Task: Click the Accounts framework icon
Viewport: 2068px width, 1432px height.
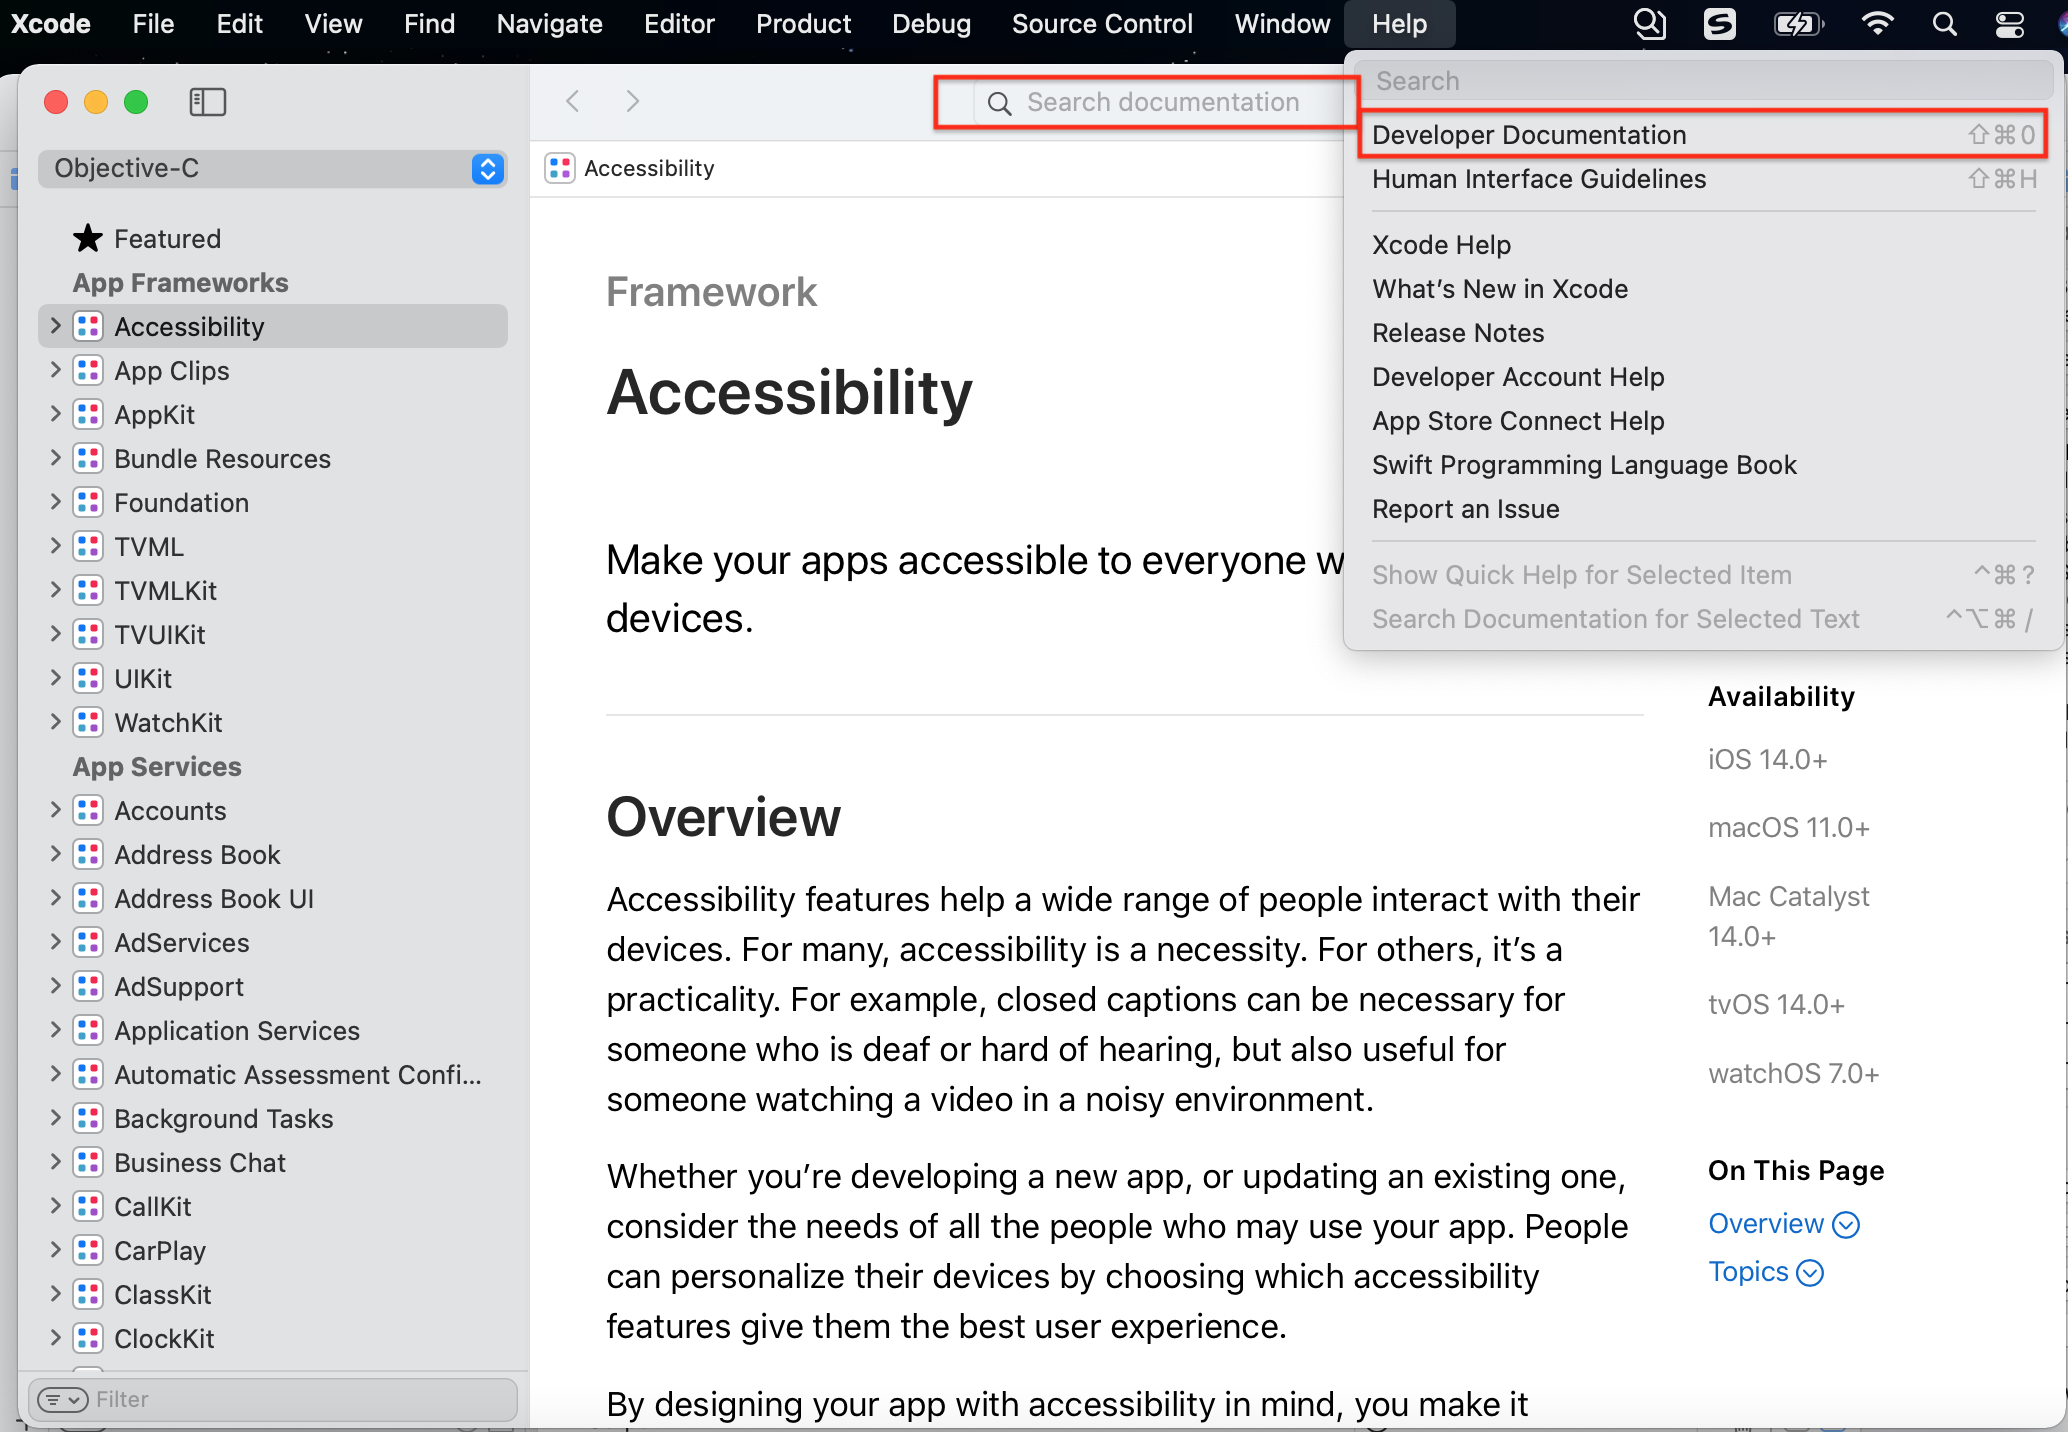Action: (x=88, y=811)
